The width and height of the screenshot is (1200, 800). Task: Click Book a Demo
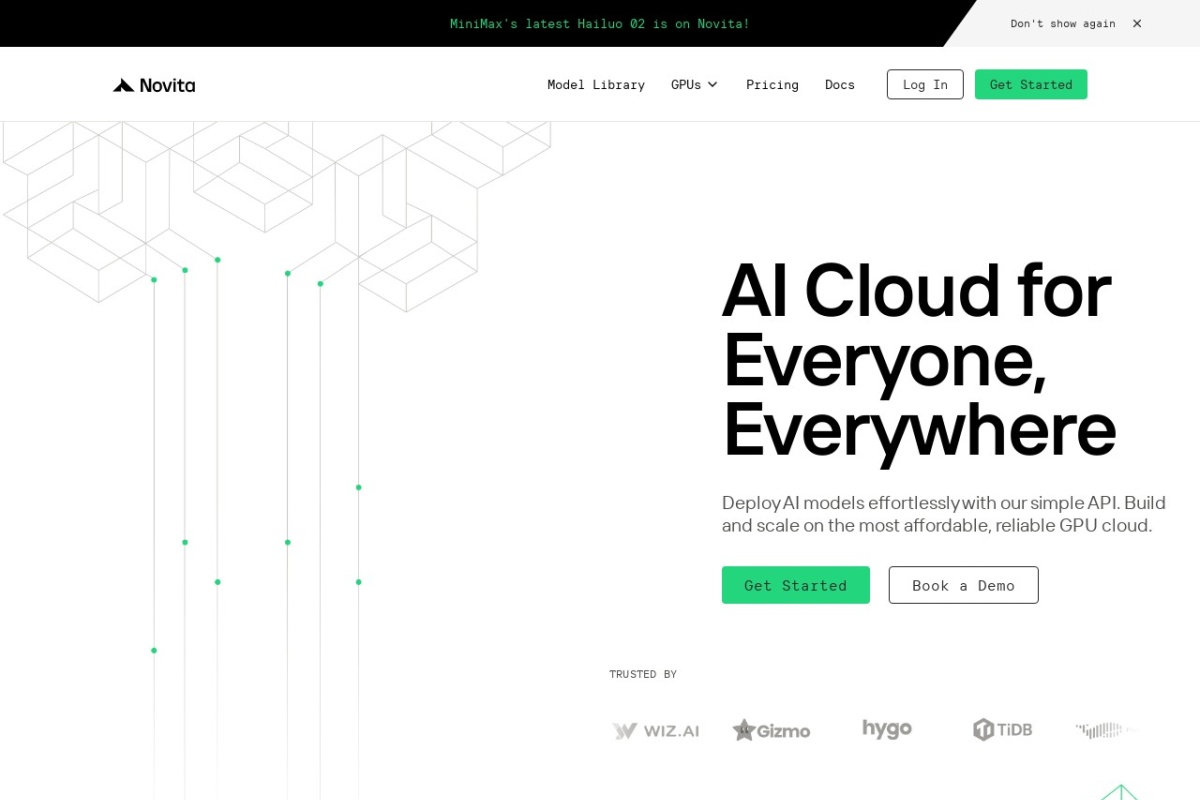(x=963, y=585)
